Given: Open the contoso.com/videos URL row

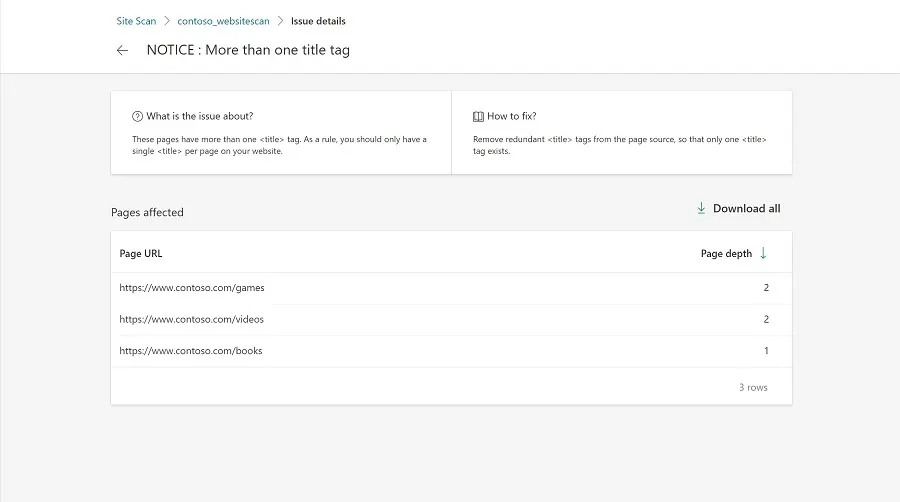Looking at the screenshot, I should click(191, 320).
